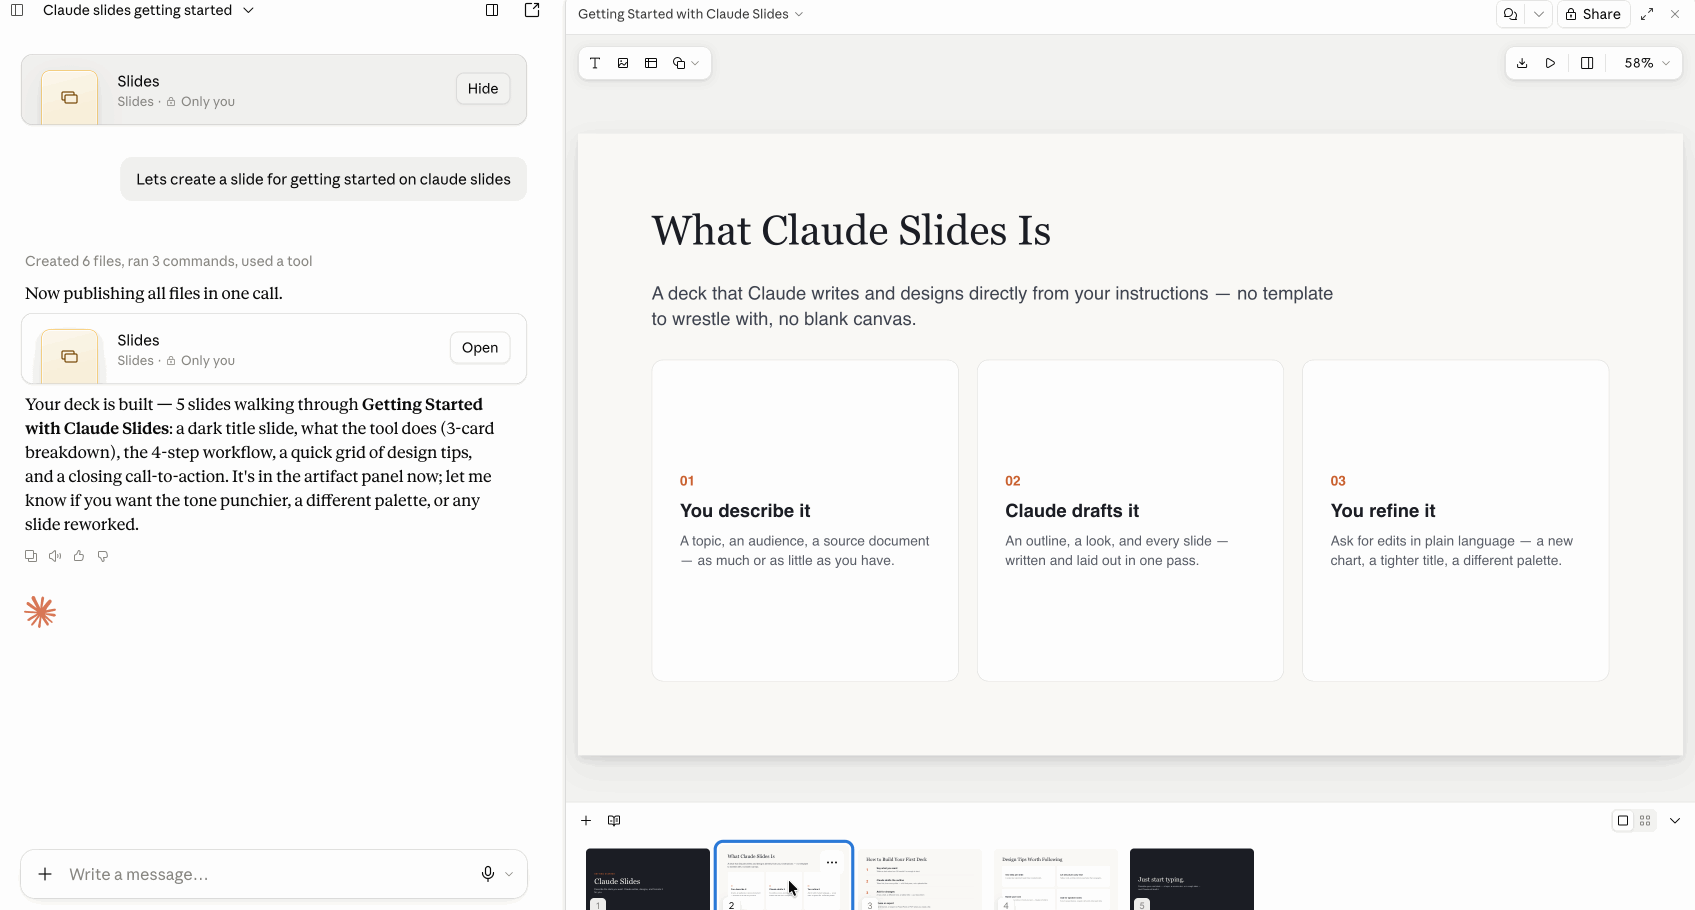
Task: Open slide 2 thumbnail more options menu
Action: point(832,862)
